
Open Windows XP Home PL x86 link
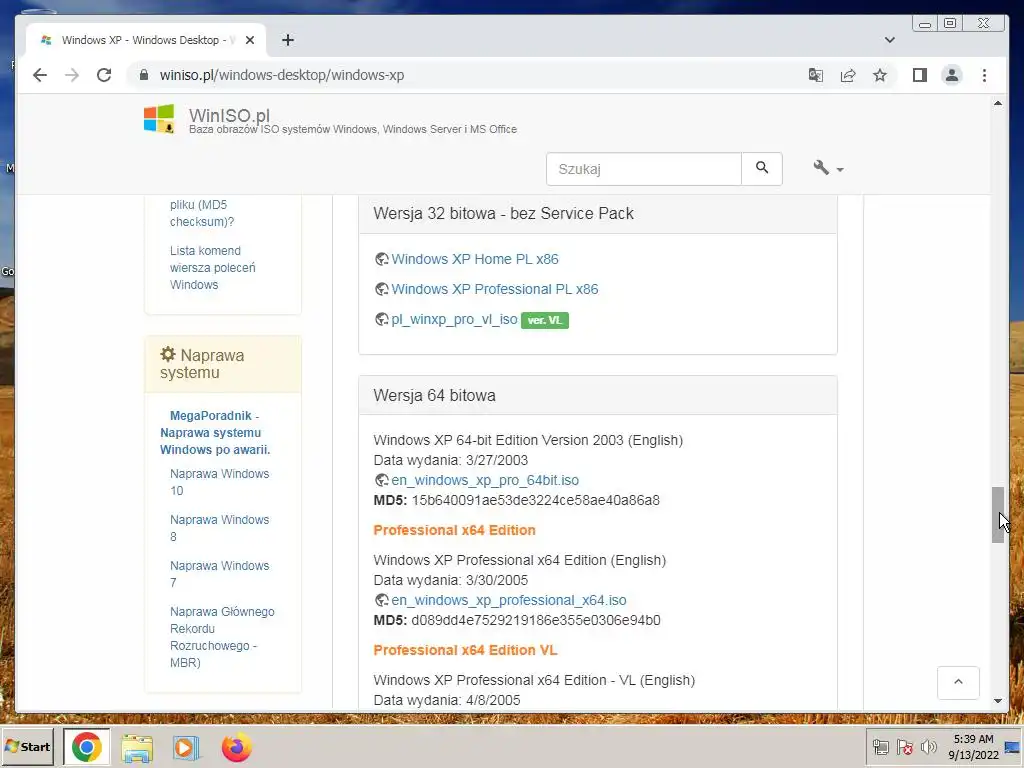pyautogui.click(x=475, y=259)
